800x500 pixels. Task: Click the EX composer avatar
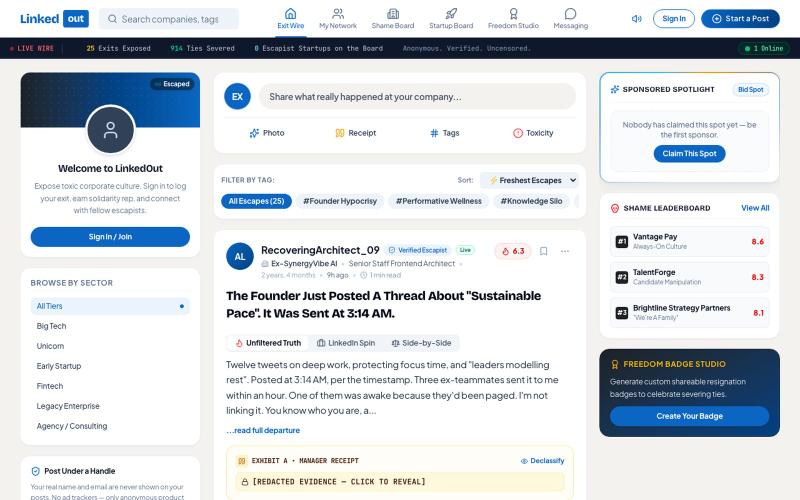tap(237, 96)
